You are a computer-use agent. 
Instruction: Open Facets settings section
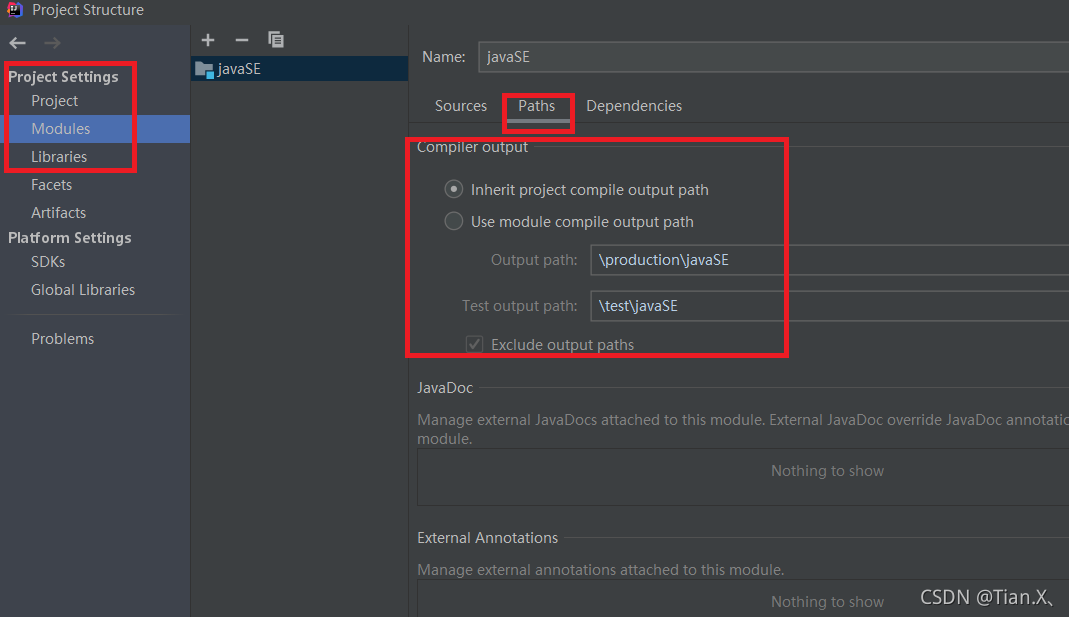tap(51, 185)
